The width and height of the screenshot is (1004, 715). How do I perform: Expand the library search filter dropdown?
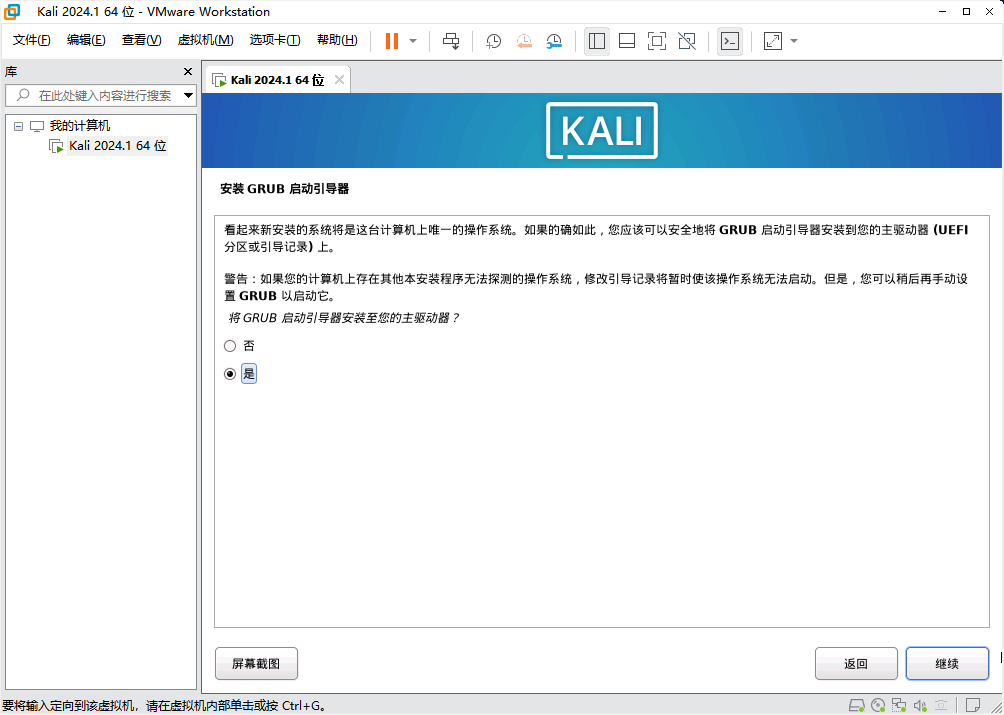click(x=188, y=96)
